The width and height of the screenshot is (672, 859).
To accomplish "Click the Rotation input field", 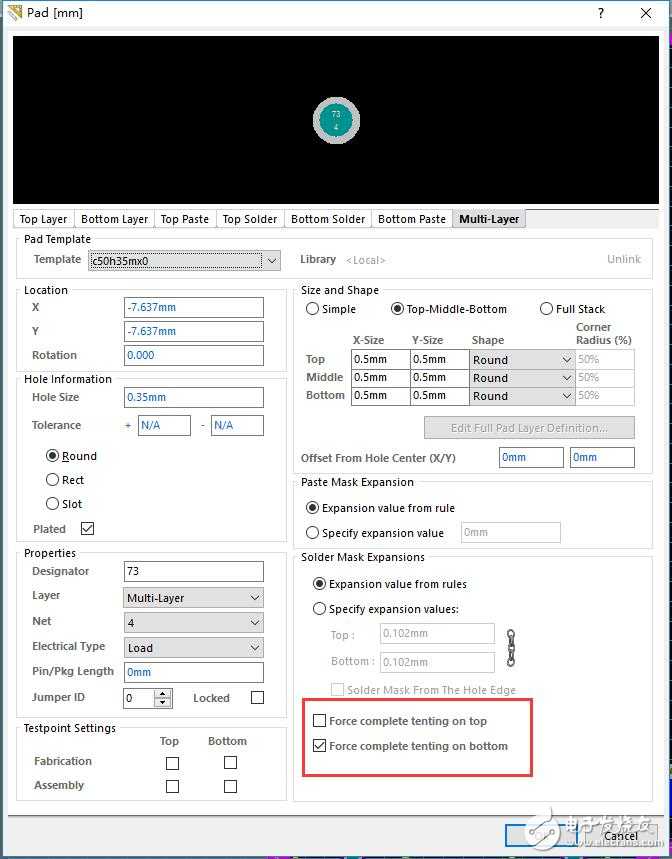I will click(x=193, y=355).
